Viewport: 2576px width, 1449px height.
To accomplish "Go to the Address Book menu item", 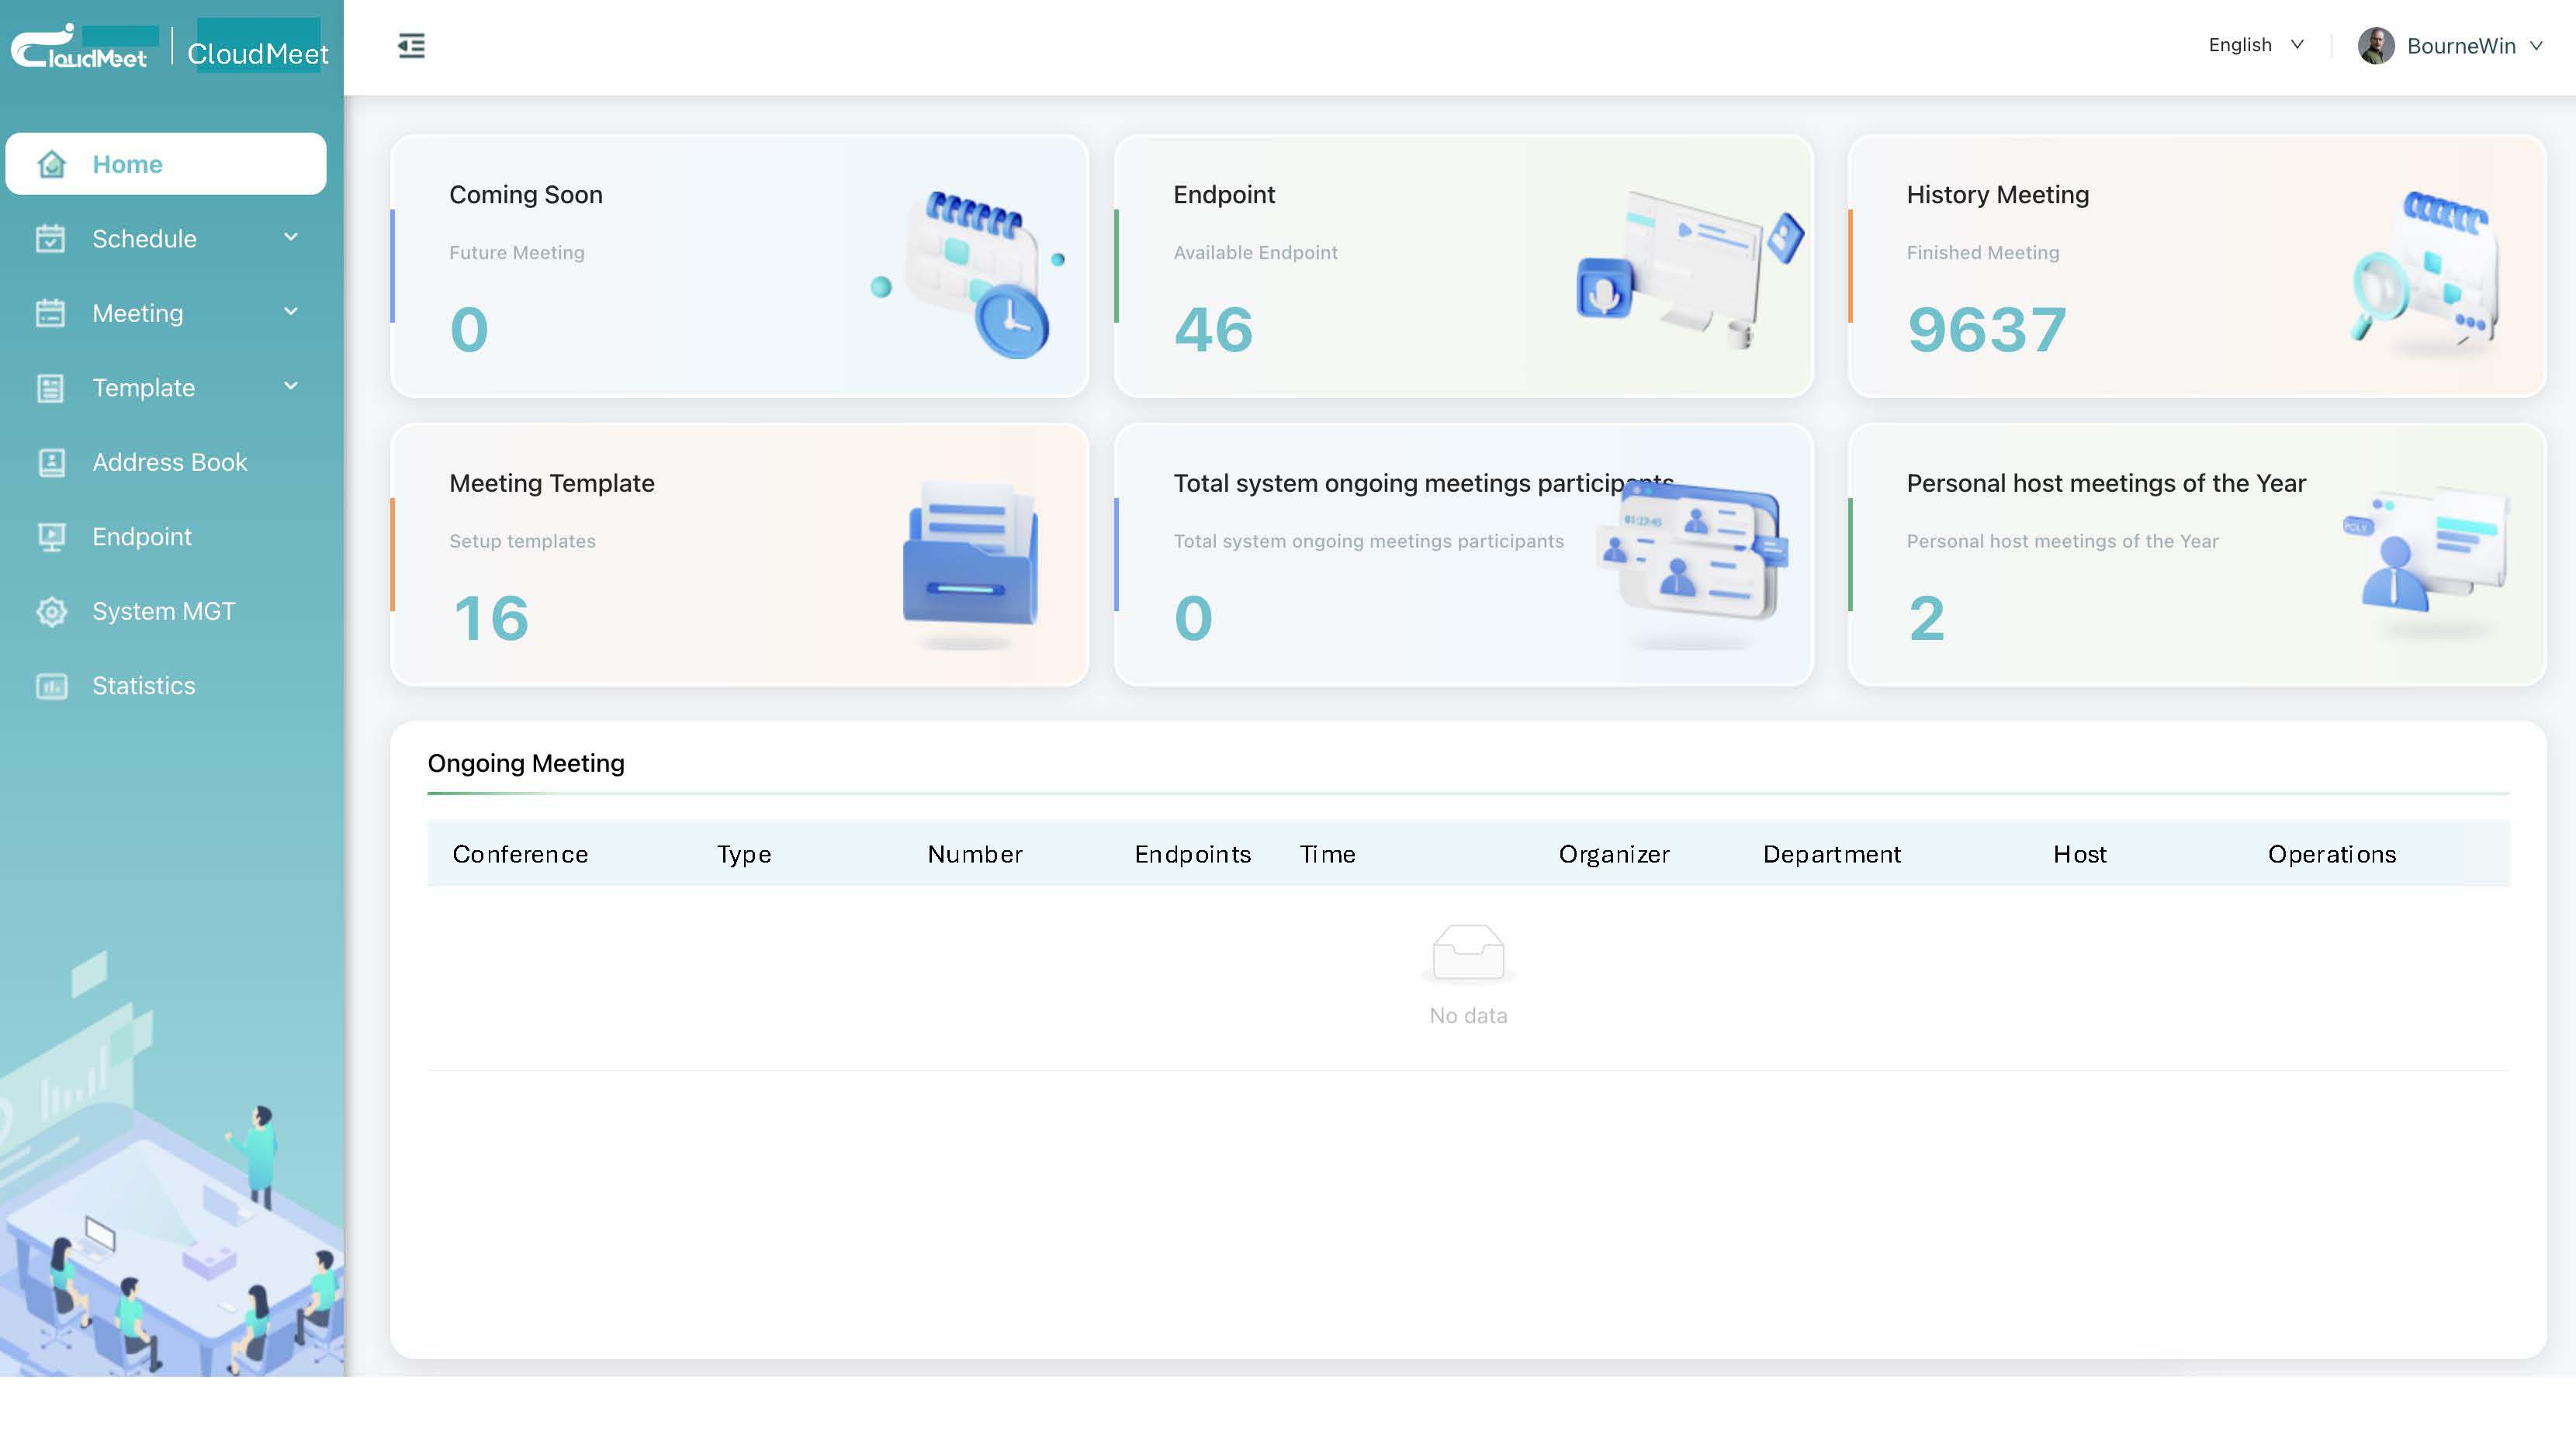I will 169,462.
